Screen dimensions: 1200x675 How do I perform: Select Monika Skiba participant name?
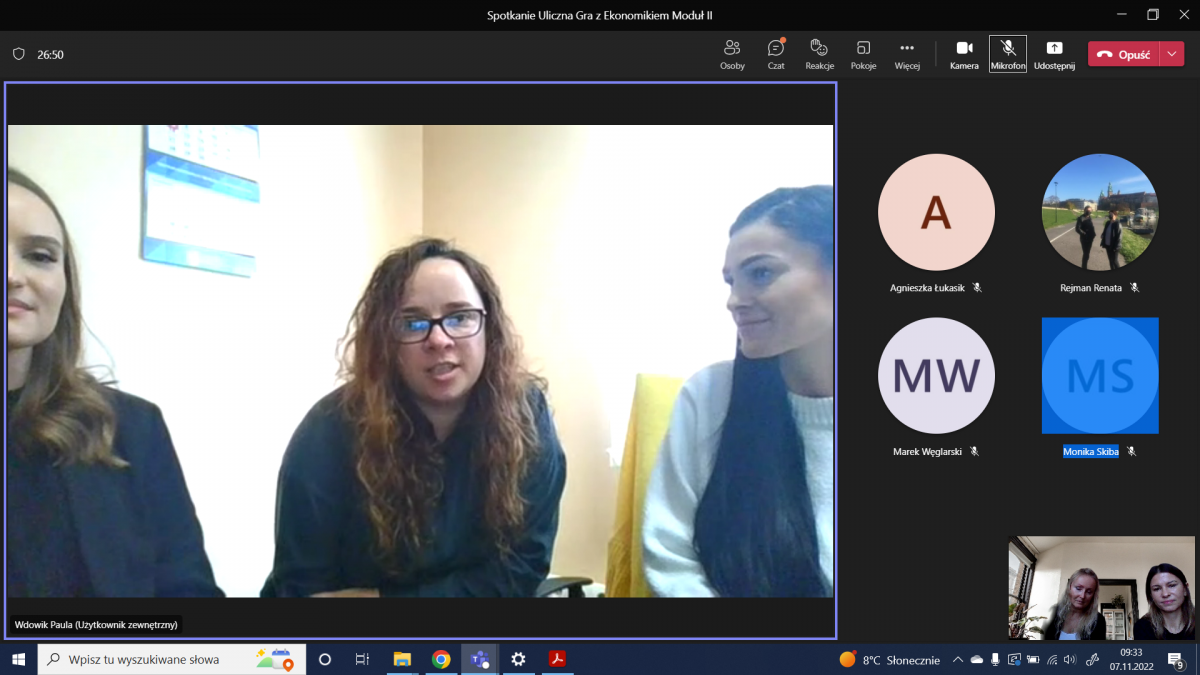pyautogui.click(x=1090, y=451)
